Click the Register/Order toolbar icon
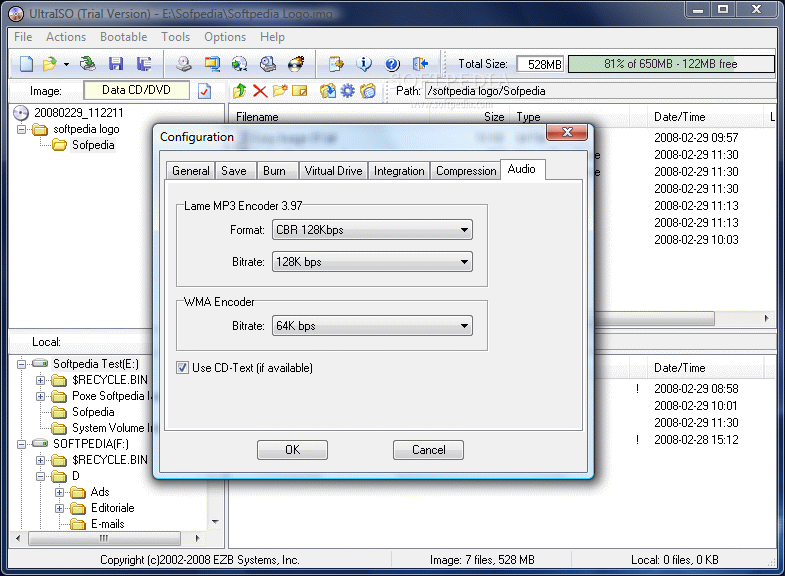The image size is (785, 576). [x=336, y=64]
